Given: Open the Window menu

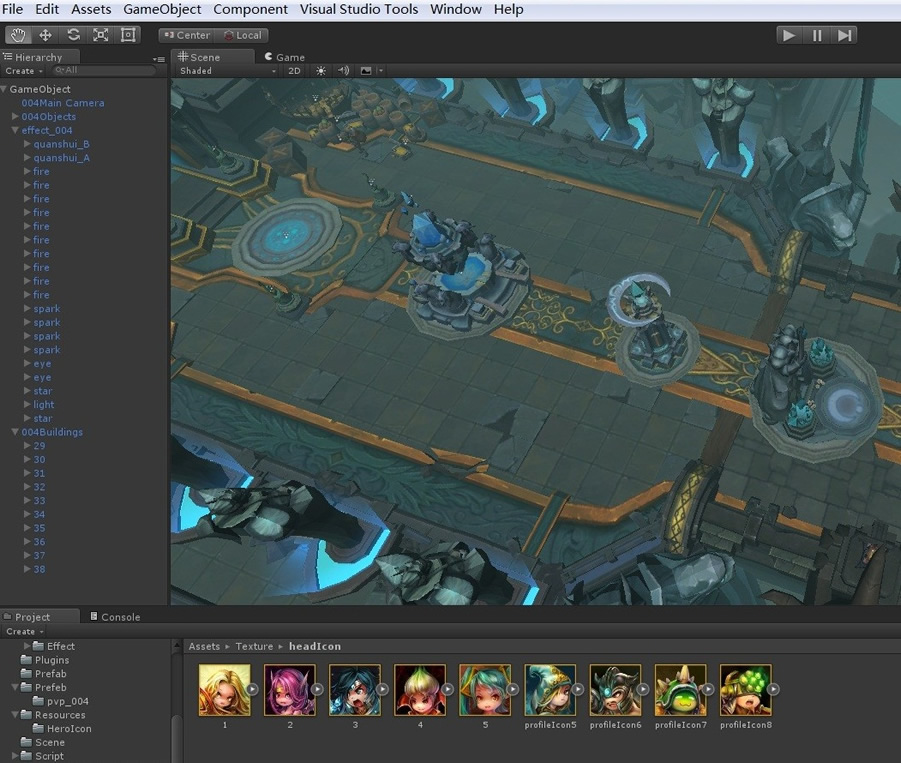Looking at the screenshot, I should coord(456,9).
